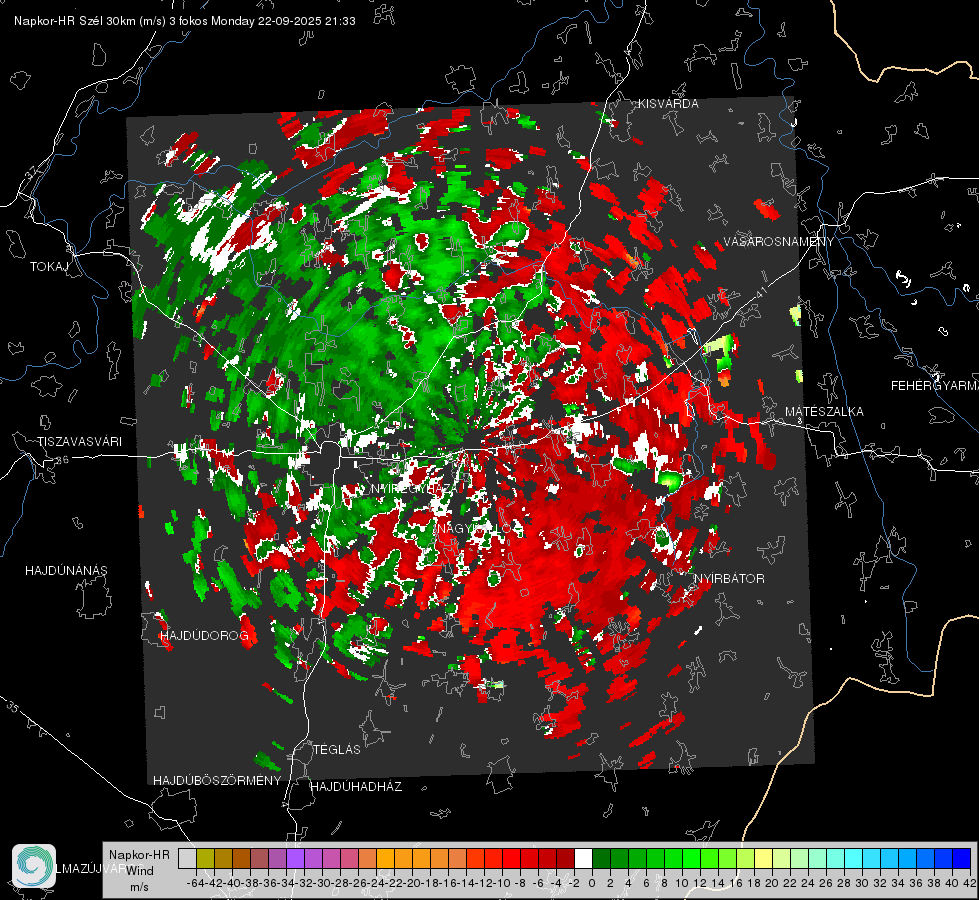
Task: Pick the bright green swatch between 10 and 12
Action: [691, 858]
